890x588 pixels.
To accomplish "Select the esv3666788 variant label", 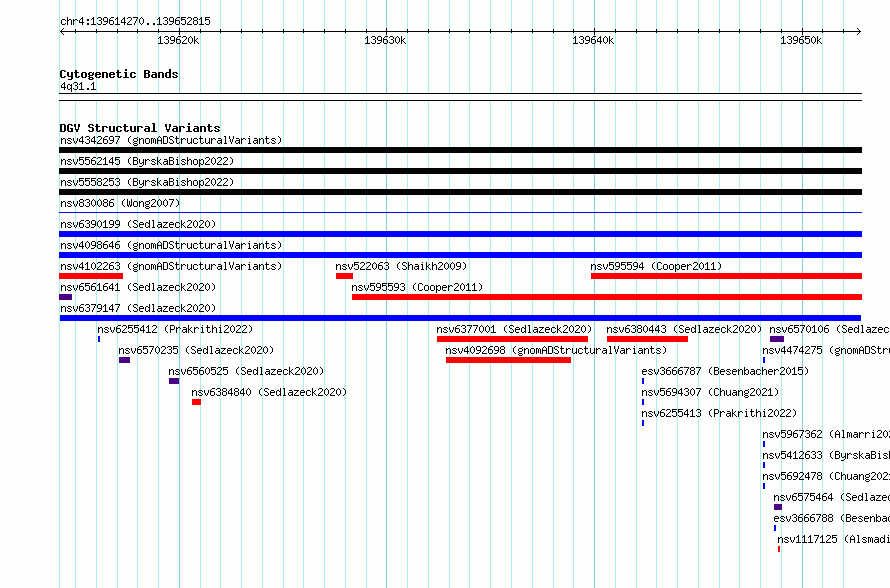I will 832,518.
